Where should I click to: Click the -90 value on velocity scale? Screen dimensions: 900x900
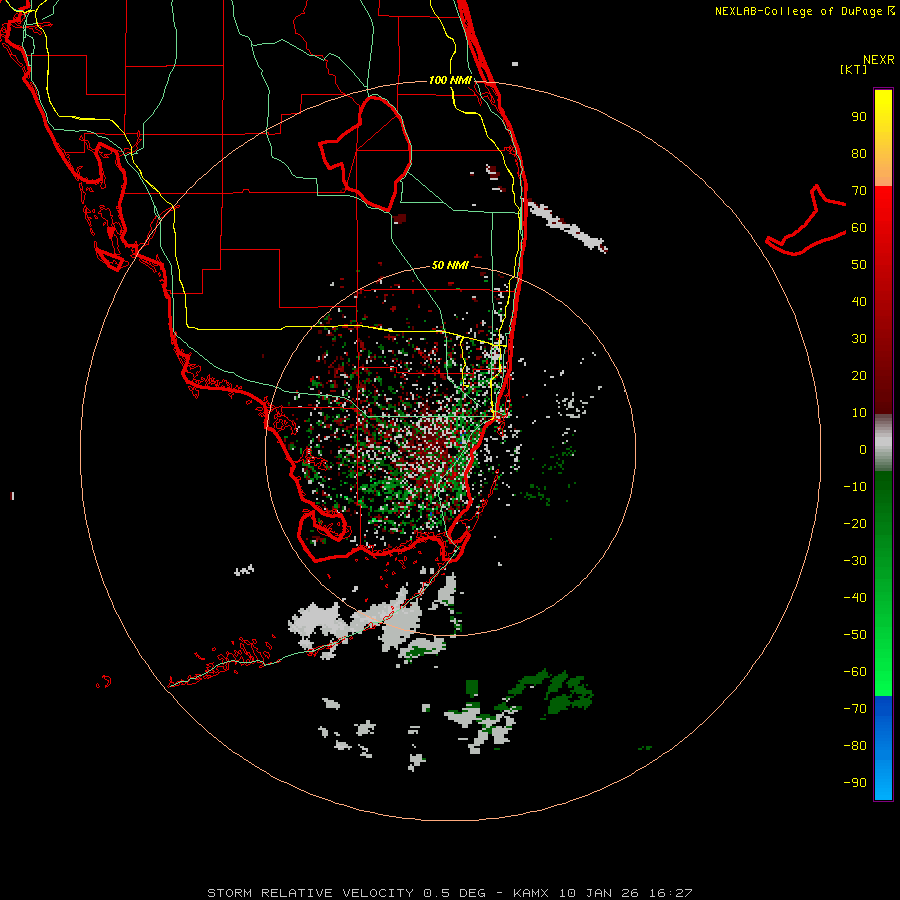click(x=855, y=783)
